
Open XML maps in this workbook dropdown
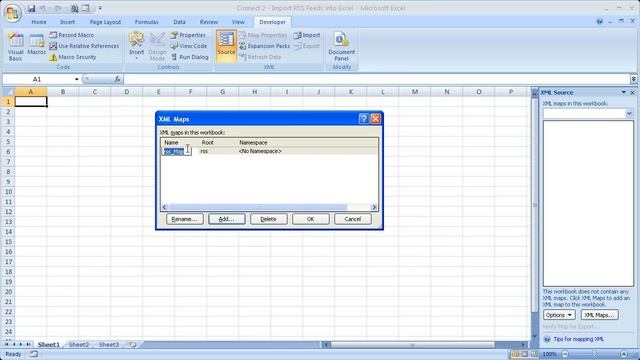pos(629,113)
